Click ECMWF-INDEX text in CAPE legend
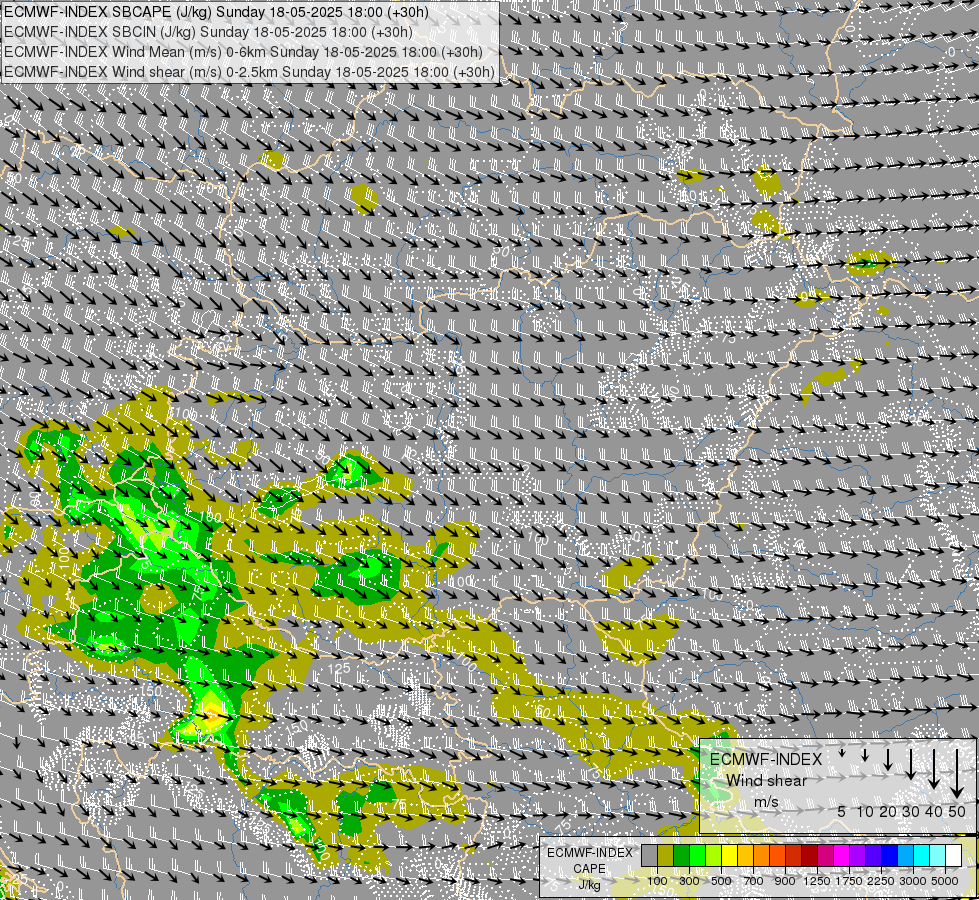 click(x=589, y=853)
